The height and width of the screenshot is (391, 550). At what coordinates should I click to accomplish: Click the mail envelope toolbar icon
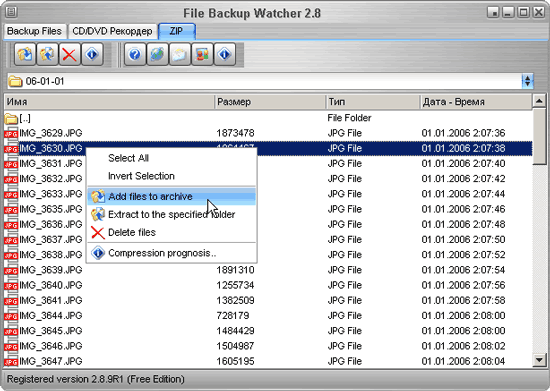coord(180,54)
